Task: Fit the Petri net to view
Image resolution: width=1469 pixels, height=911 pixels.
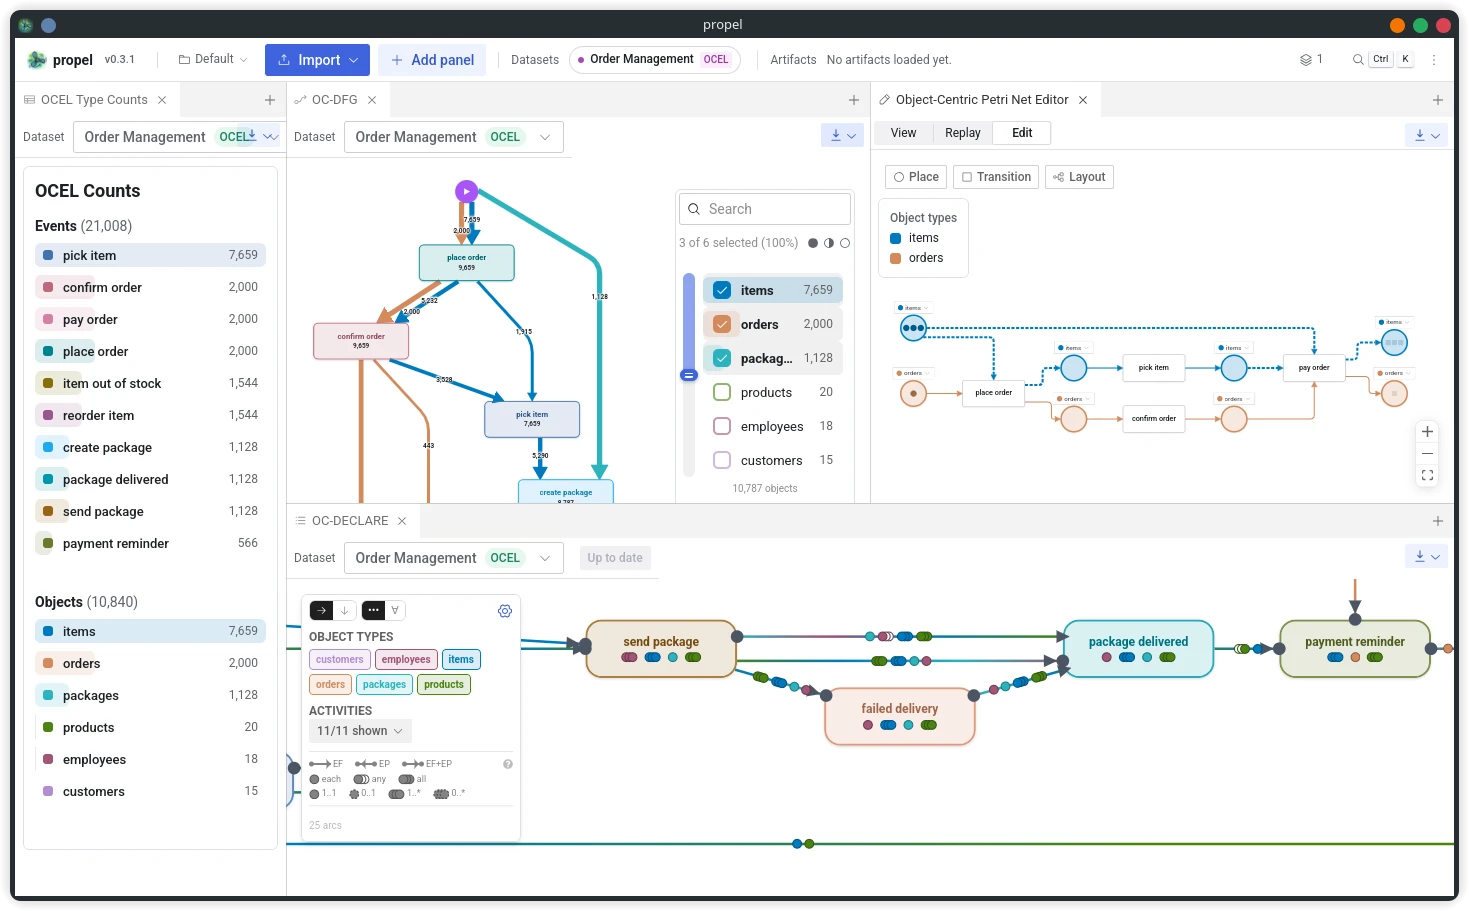Action: [1428, 476]
